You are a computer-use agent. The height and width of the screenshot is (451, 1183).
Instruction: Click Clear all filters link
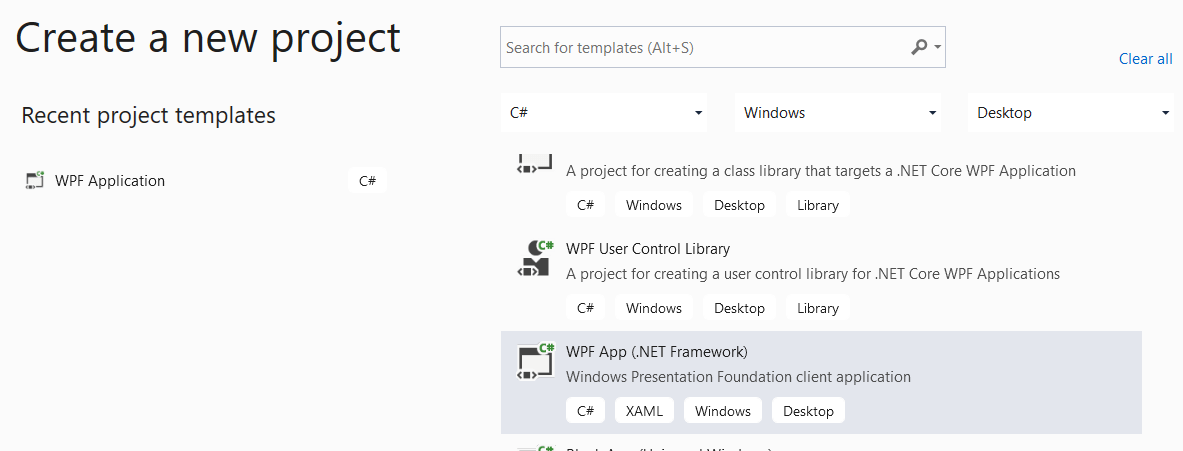(x=1145, y=59)
